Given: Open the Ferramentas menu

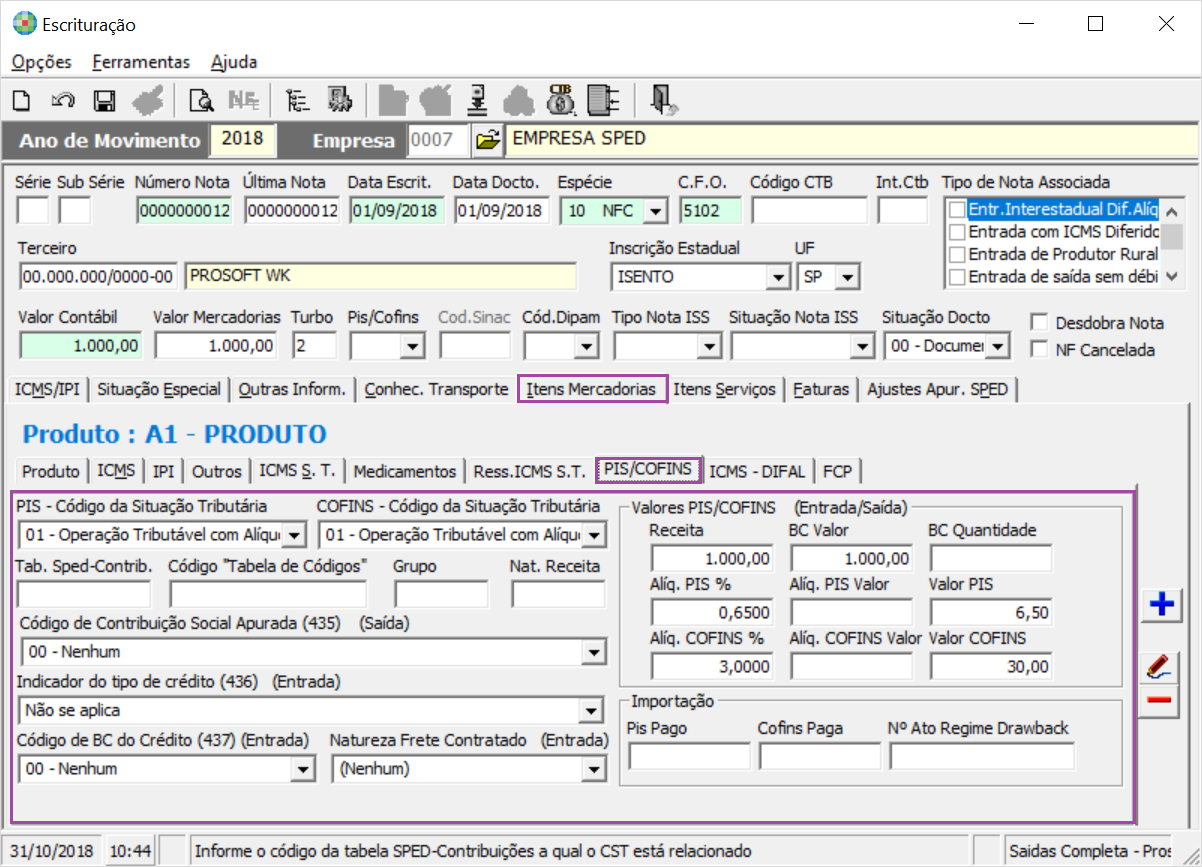Looking at the screenshot, I should pos(141,62).
